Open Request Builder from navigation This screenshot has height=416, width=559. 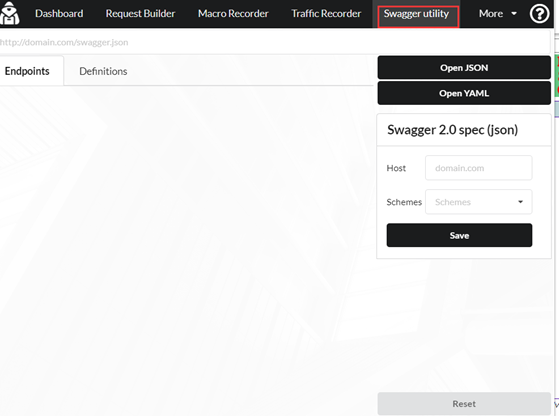coord(140,14)
